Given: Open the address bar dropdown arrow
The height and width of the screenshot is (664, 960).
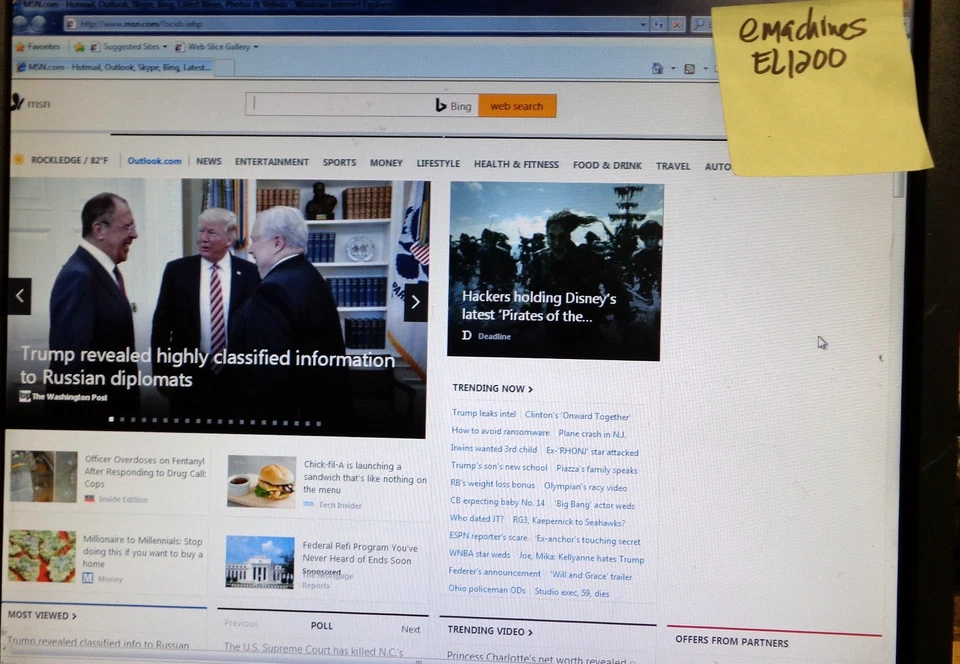Looking at the screenshot, I should pos(643,24).
